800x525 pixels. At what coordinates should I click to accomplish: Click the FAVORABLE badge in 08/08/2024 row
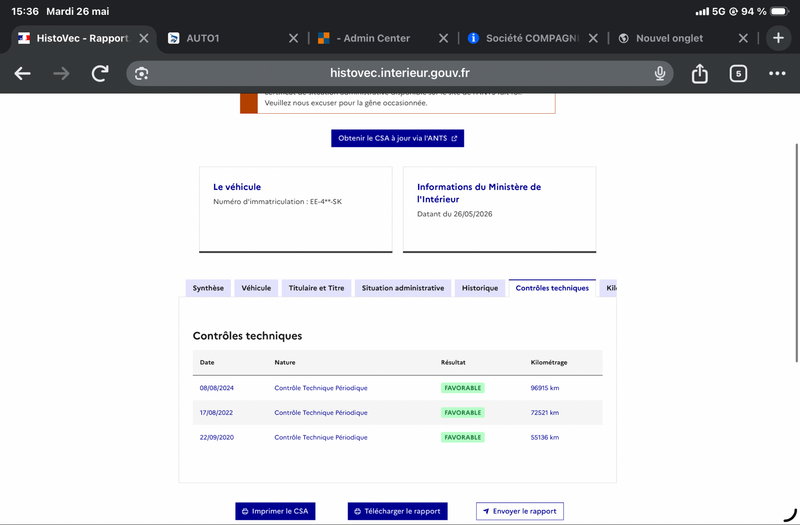pyautogui.click(x=463, y=388)
